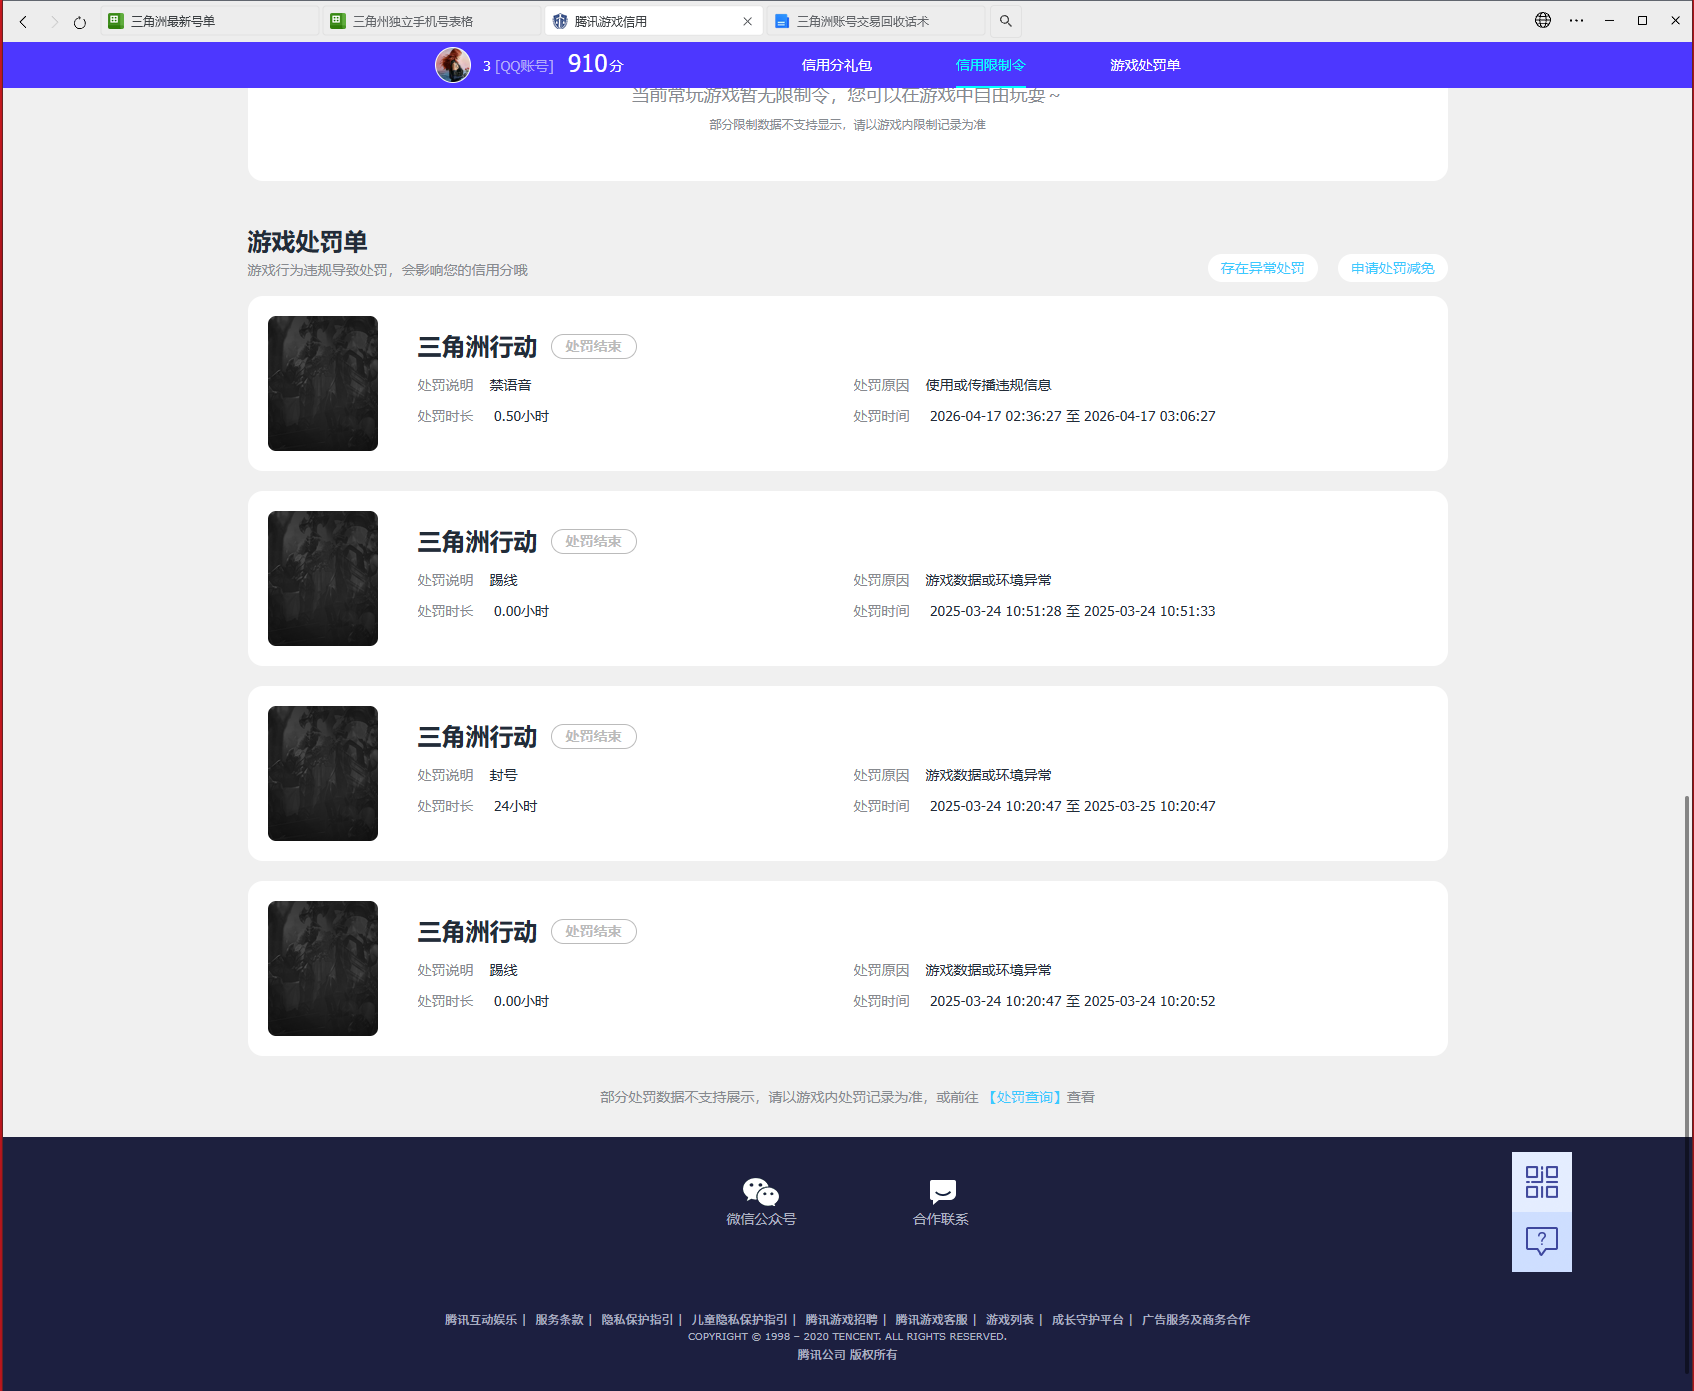
Task: Click 处罚结束 badge on the 禁语音 card
Action: pyautogui.click(x=594, y=346)
